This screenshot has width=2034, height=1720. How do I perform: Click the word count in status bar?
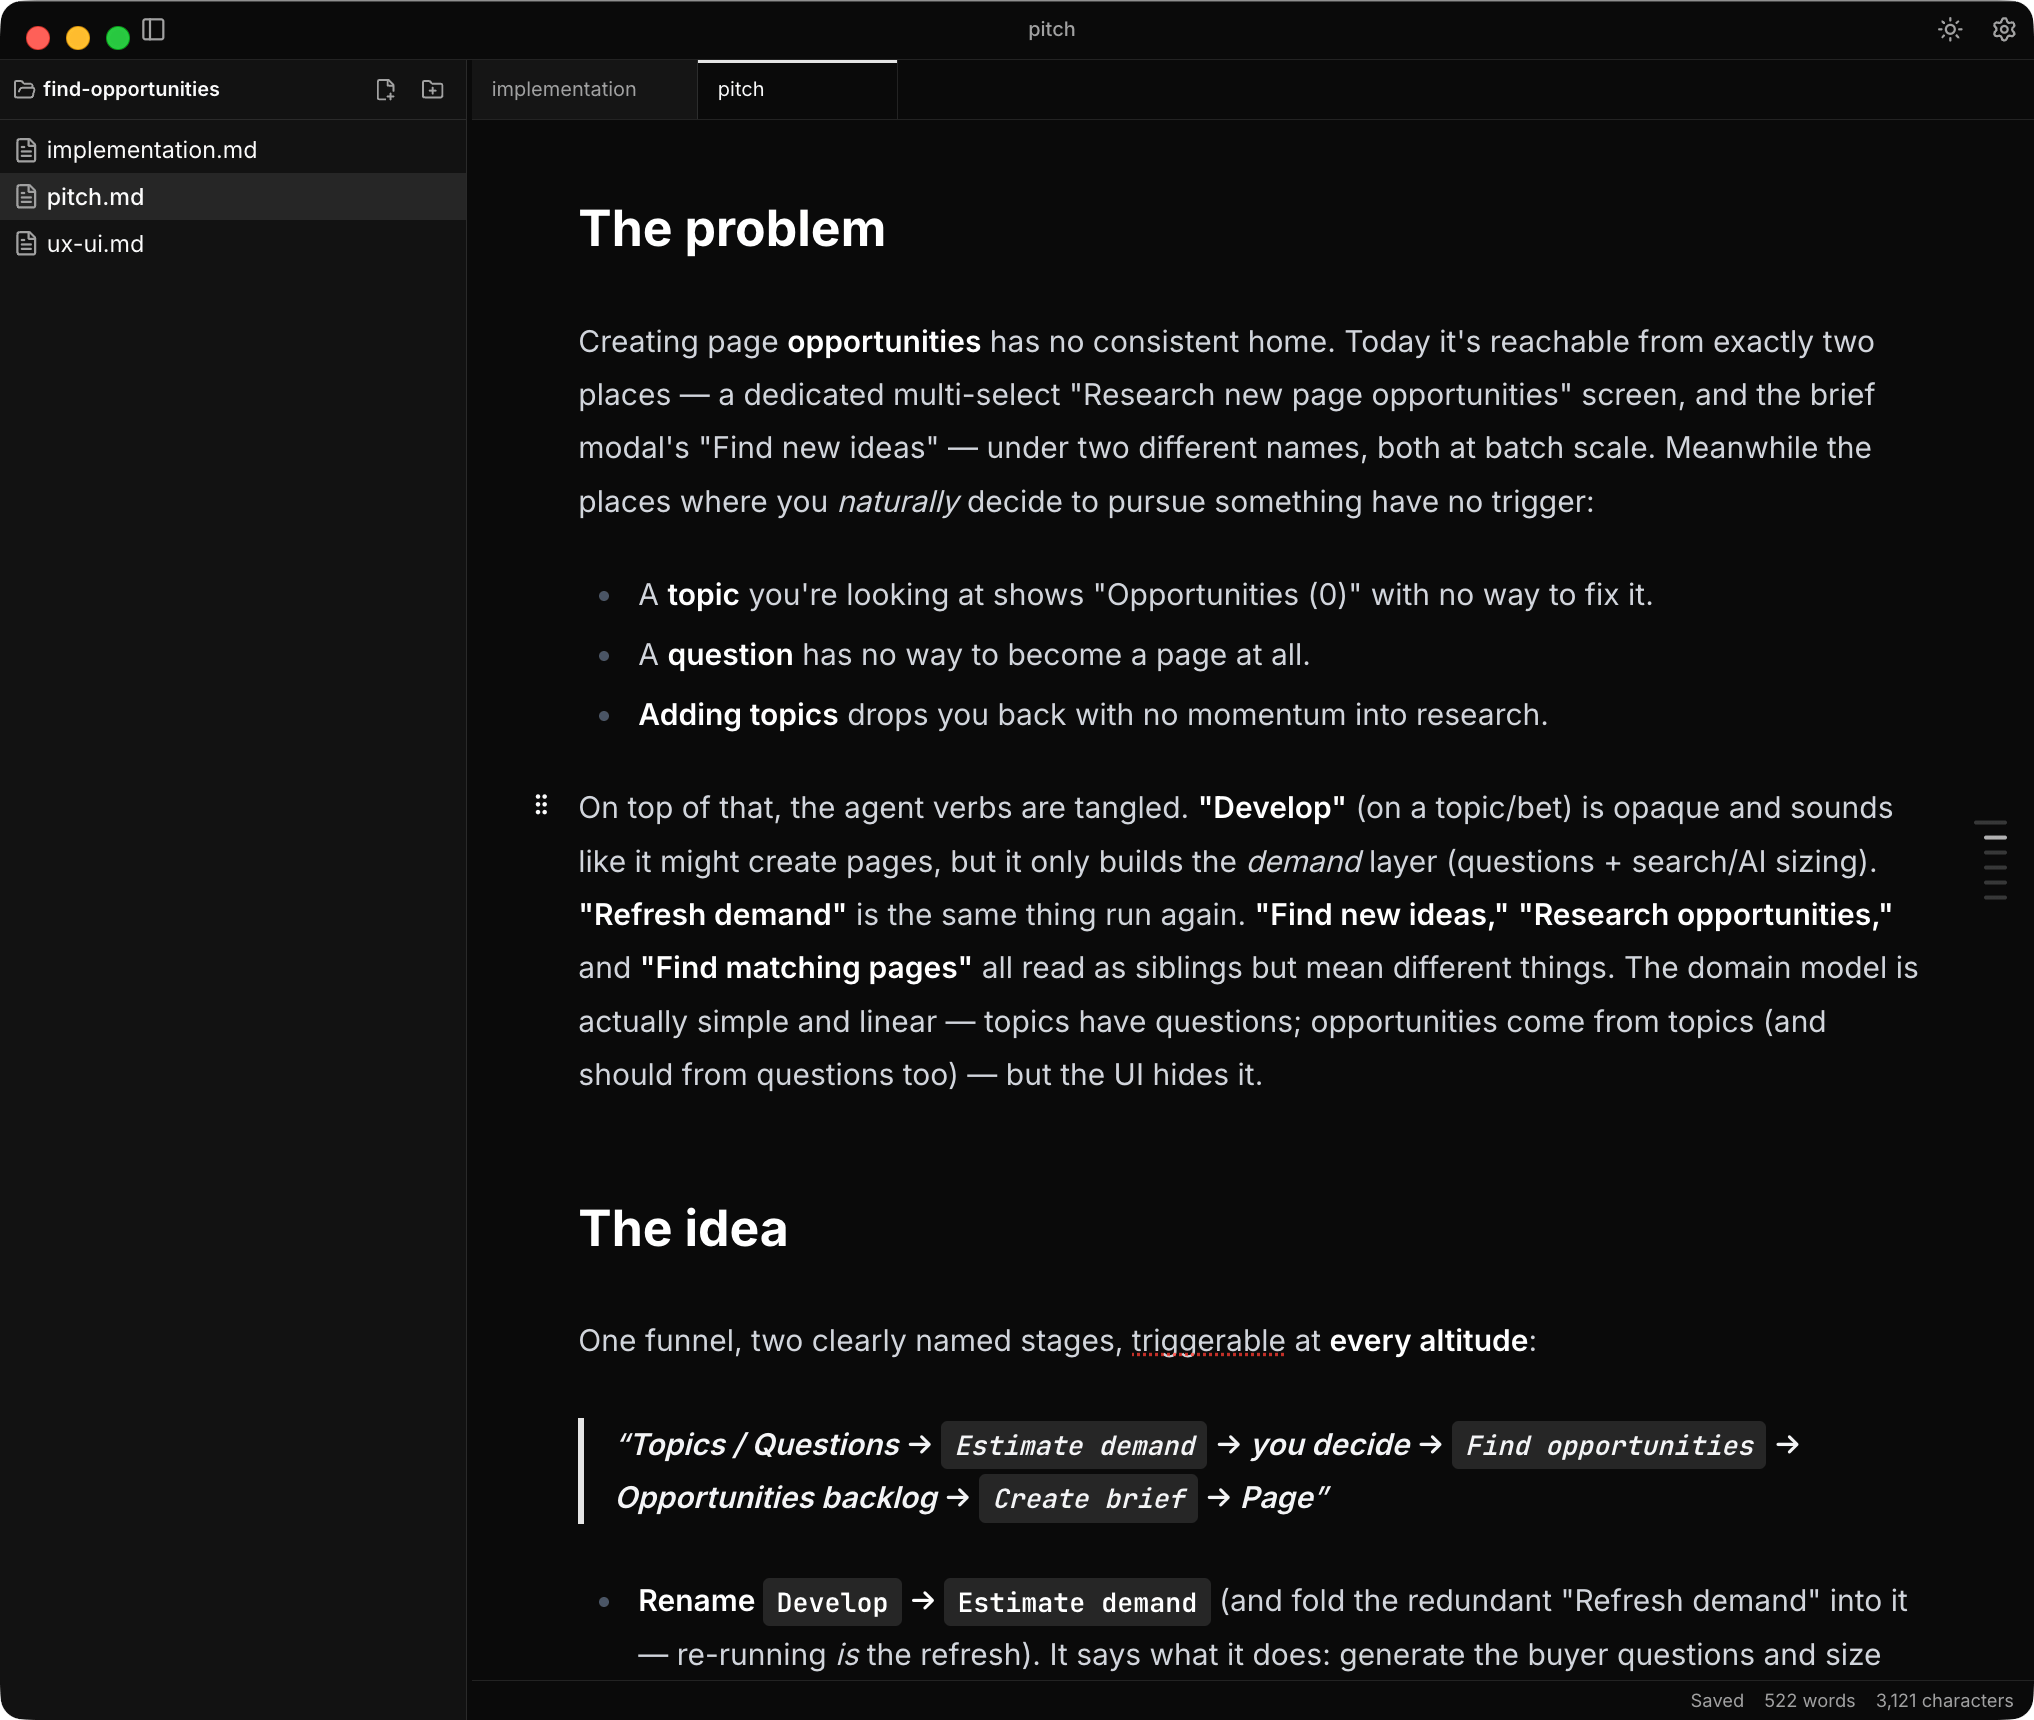pyautogui.click(x=1809, y=1701)
